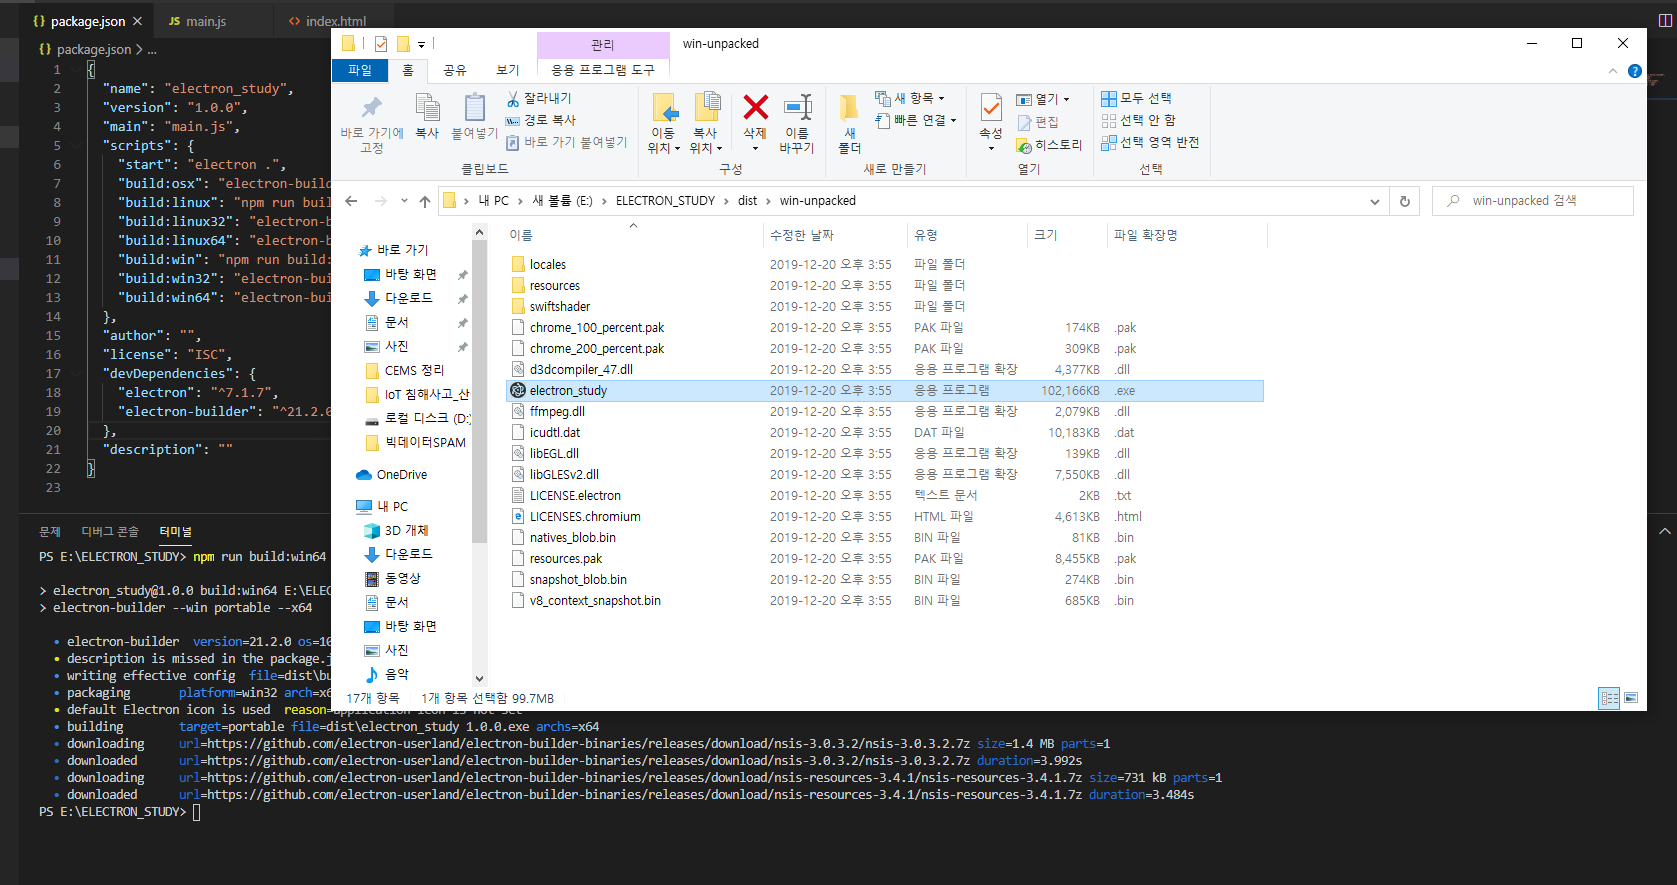Switch to the View (보기) ribbon tab
Image resolution: width=1677 pixels, height=885 pixels.
(508, 70)
